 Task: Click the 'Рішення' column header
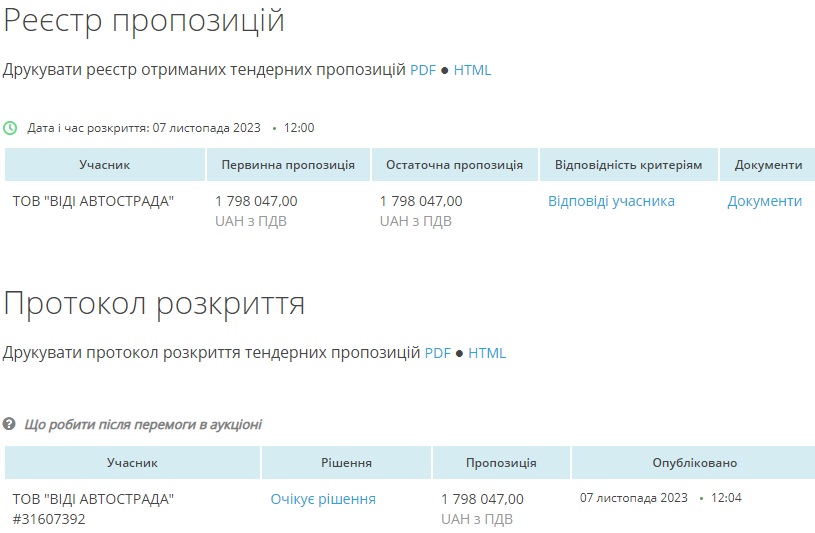point(346,463)
